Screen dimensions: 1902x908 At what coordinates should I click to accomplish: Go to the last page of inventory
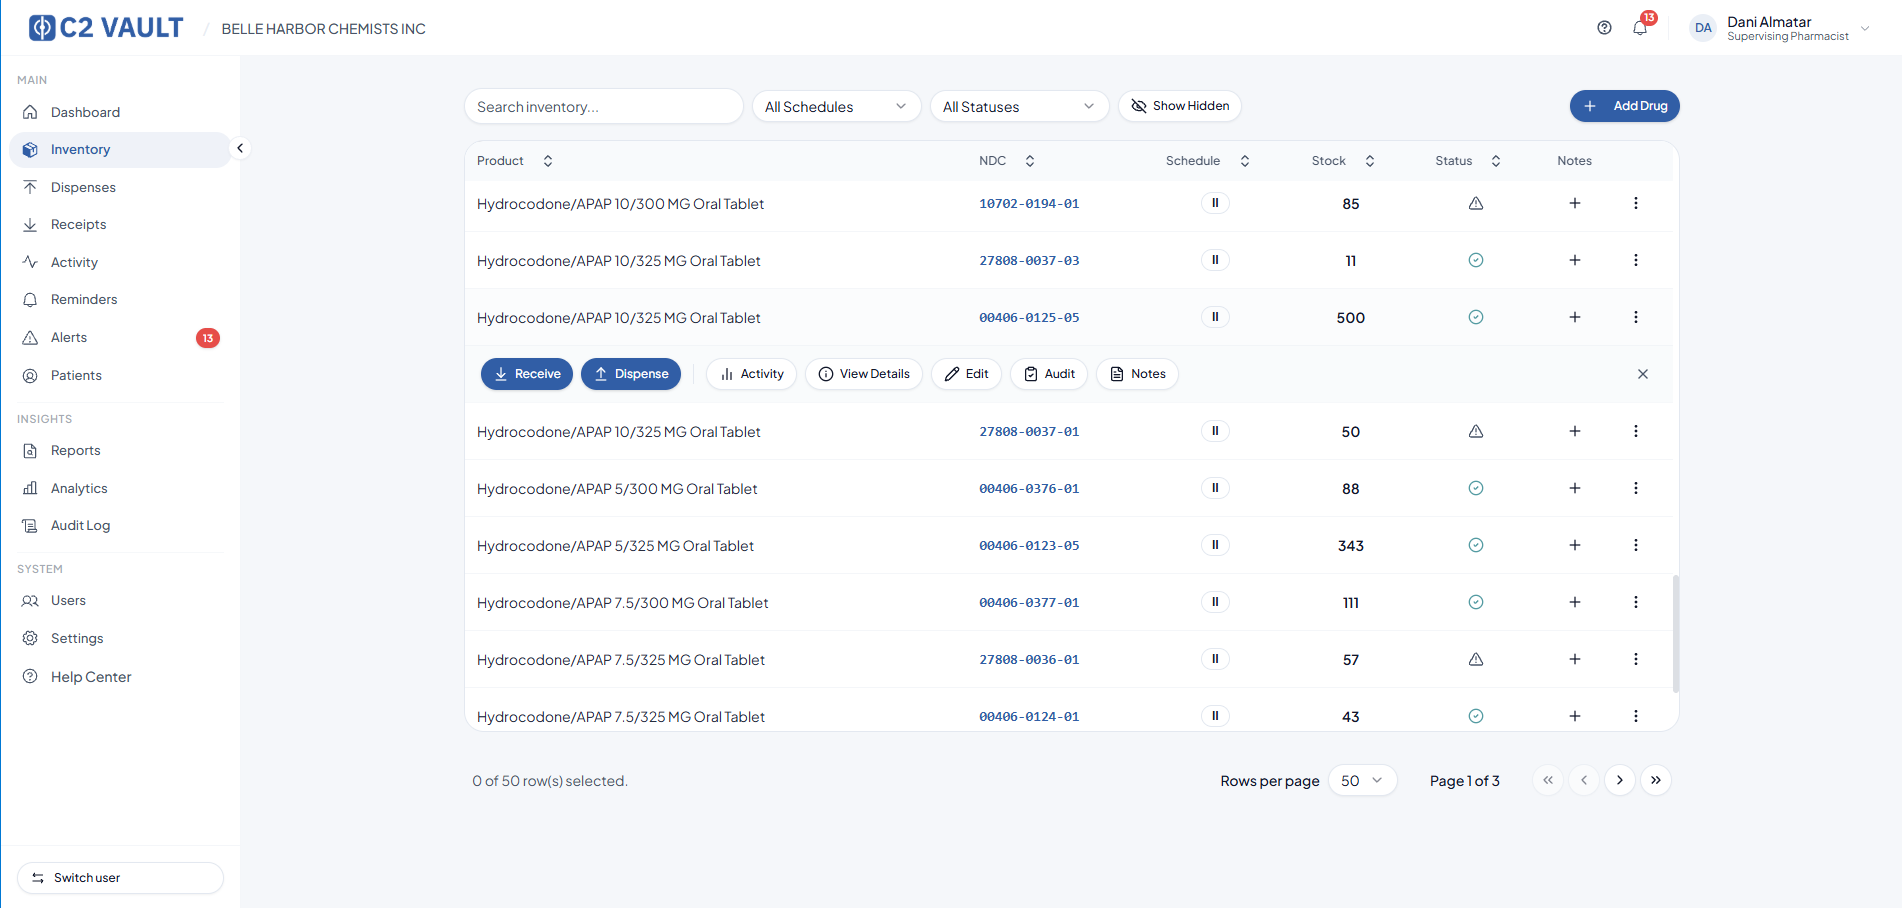coord(1655,780)
